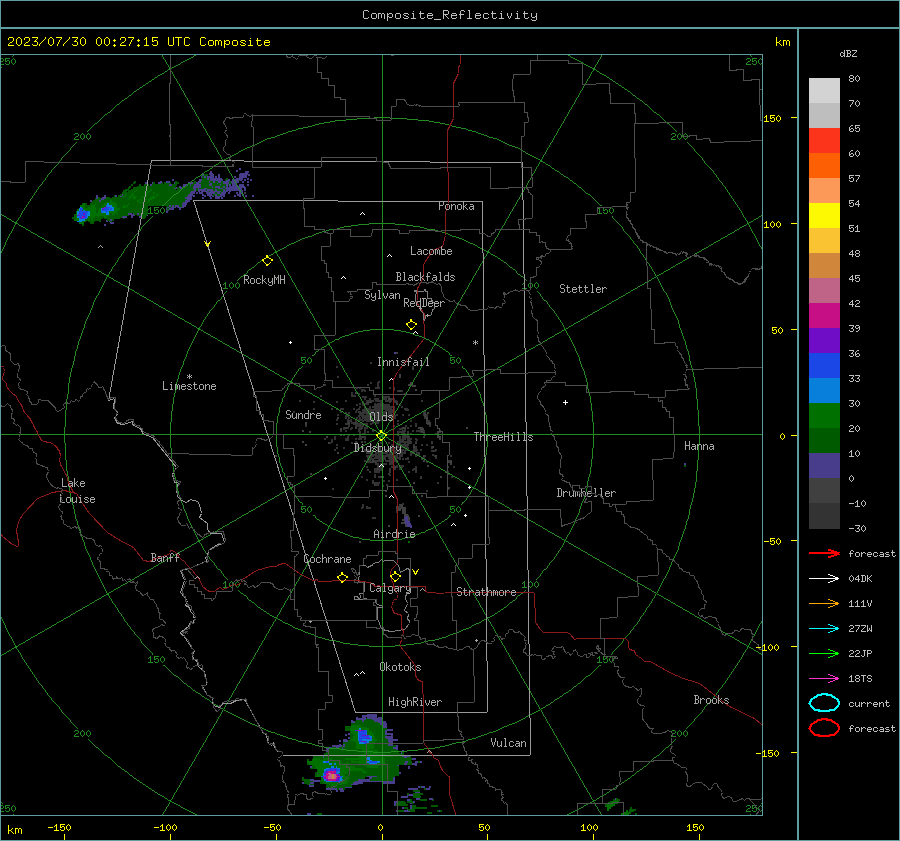Click the HighRiver label
The height and width of the screenshot is (841, 900).
[x=415, y=702]
